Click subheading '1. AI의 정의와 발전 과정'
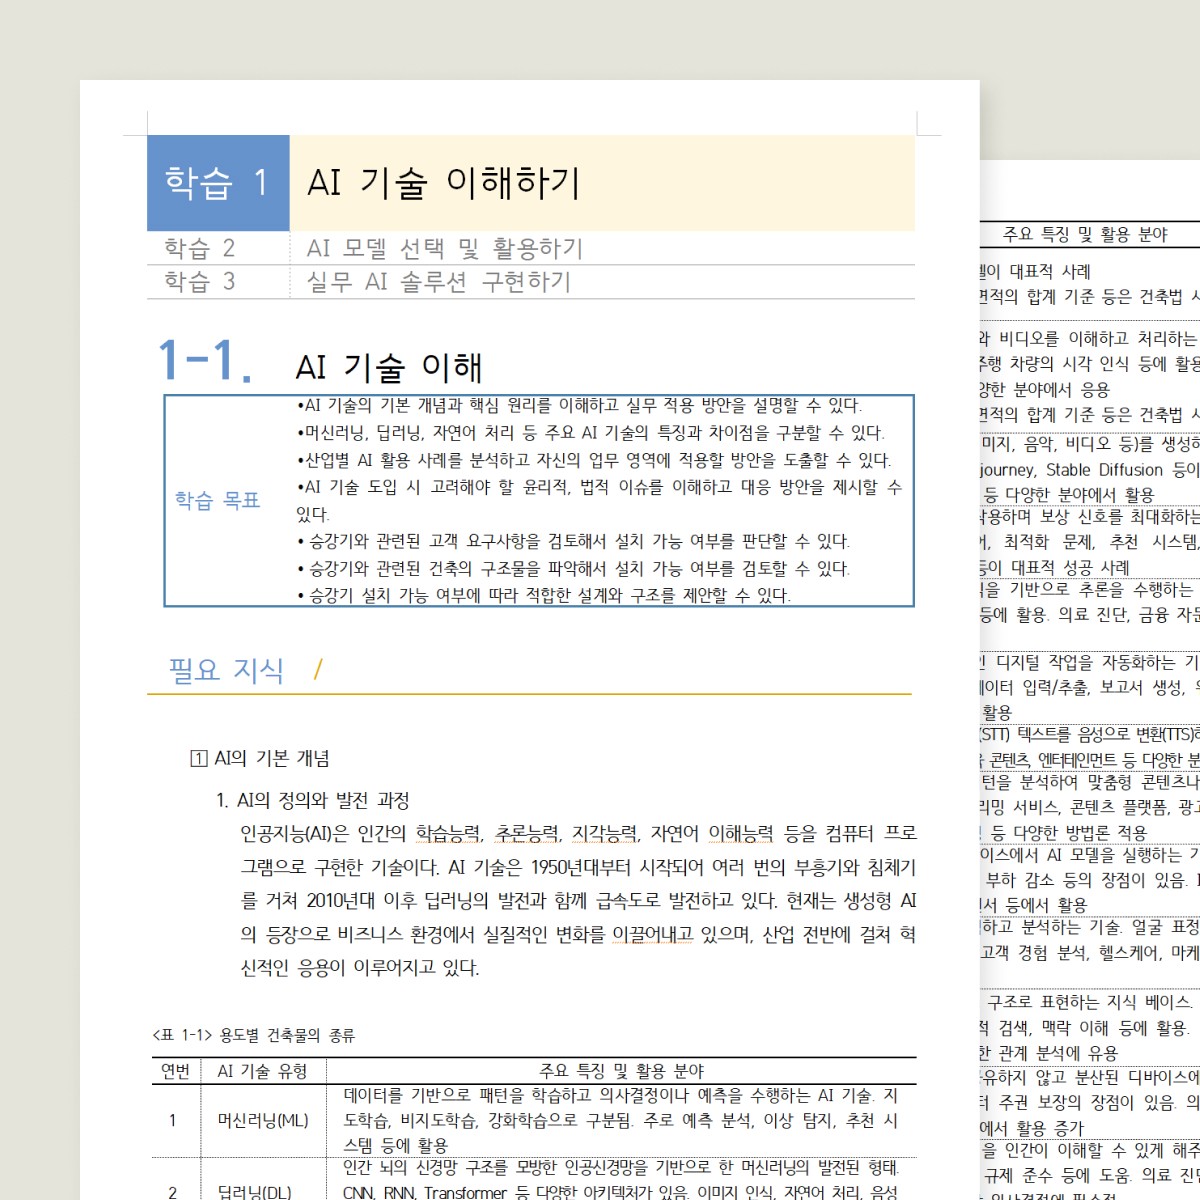1200x1200 pixels. (313, 800)
